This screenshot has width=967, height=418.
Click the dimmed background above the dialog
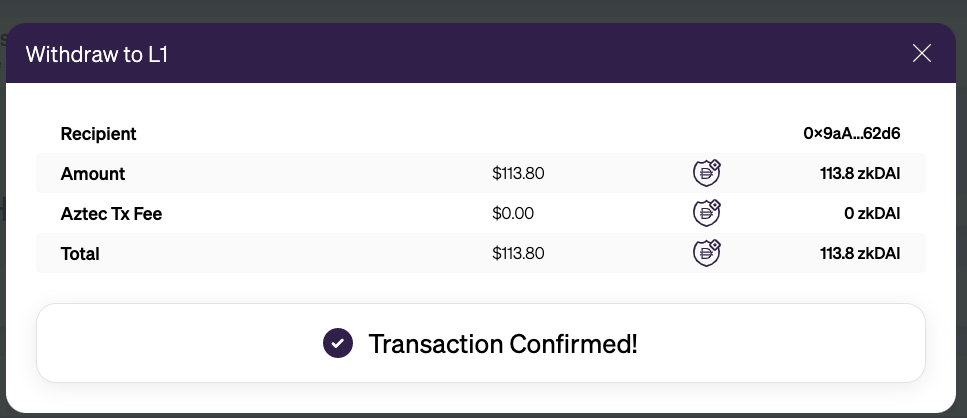pyautogui.click(x=484, y=11)
